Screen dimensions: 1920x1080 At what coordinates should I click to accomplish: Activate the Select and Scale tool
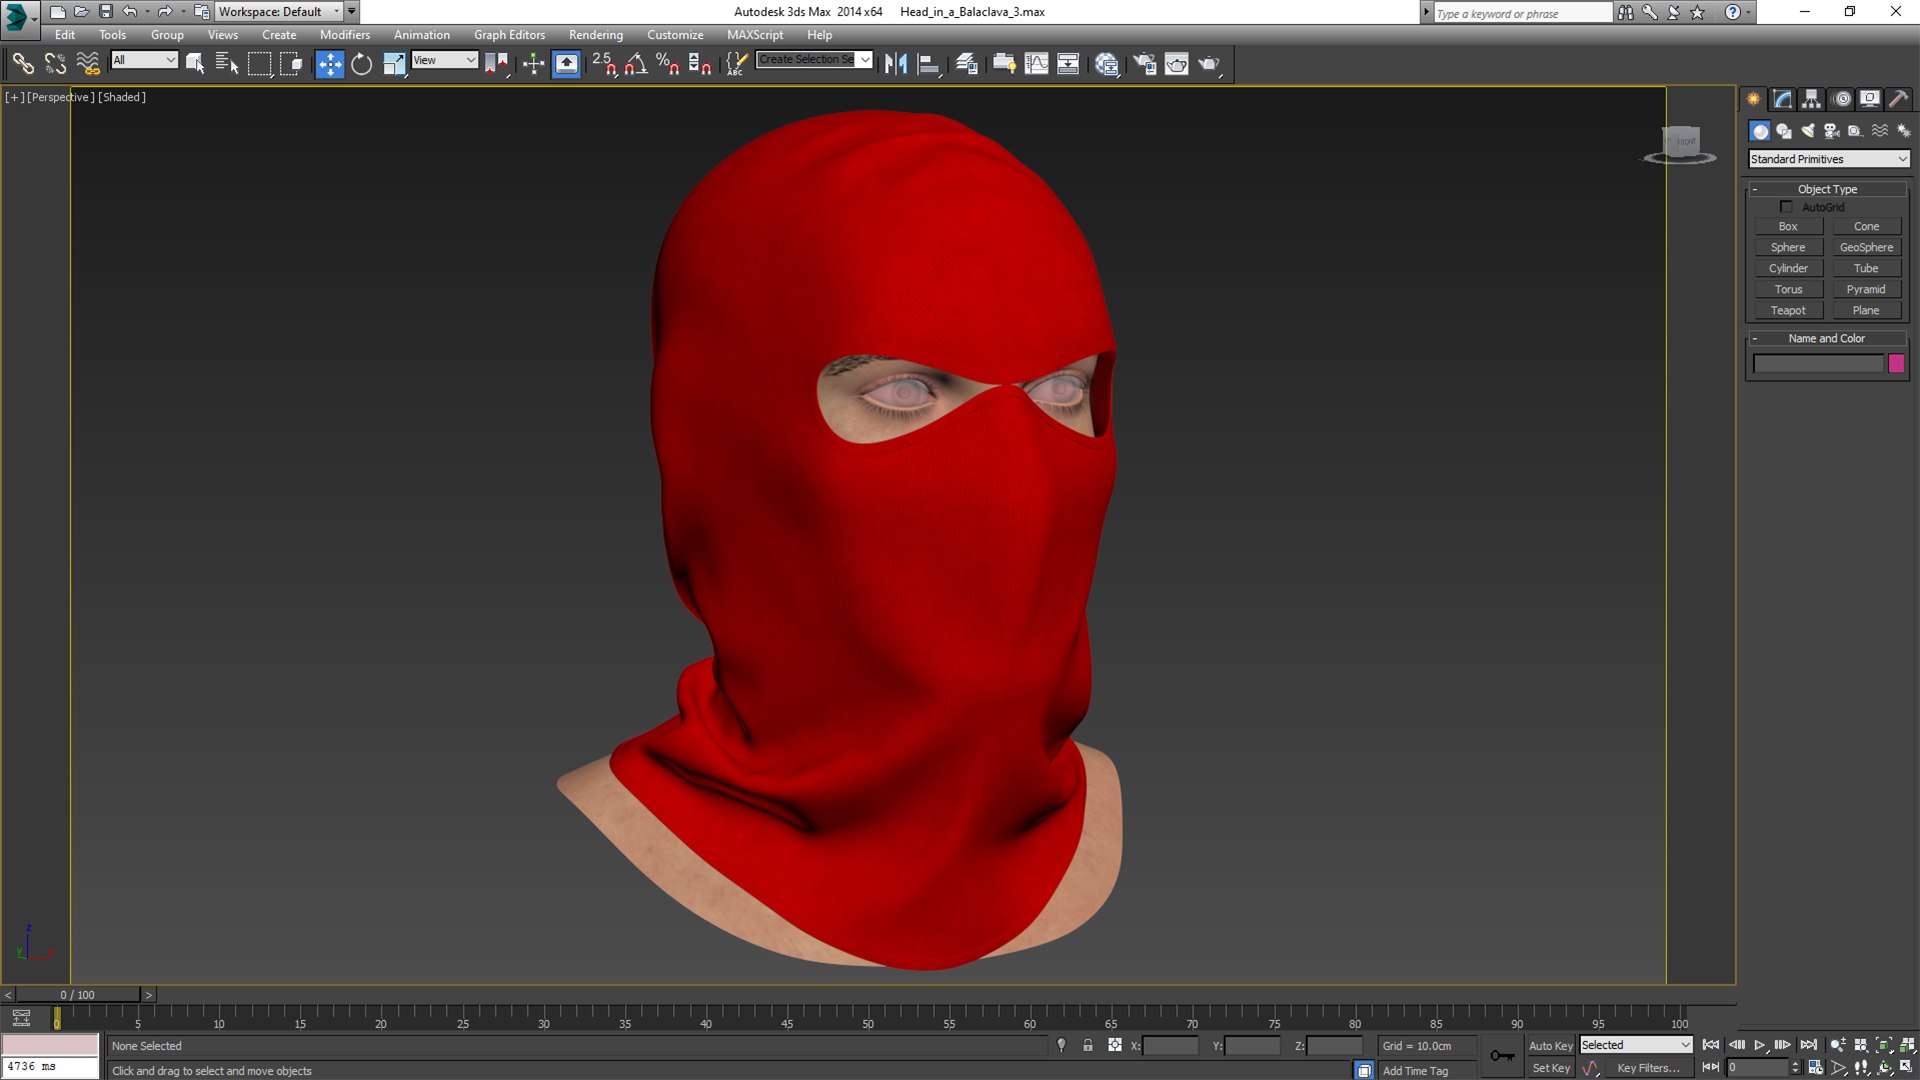pyautogui.click(x=394, y=64)
